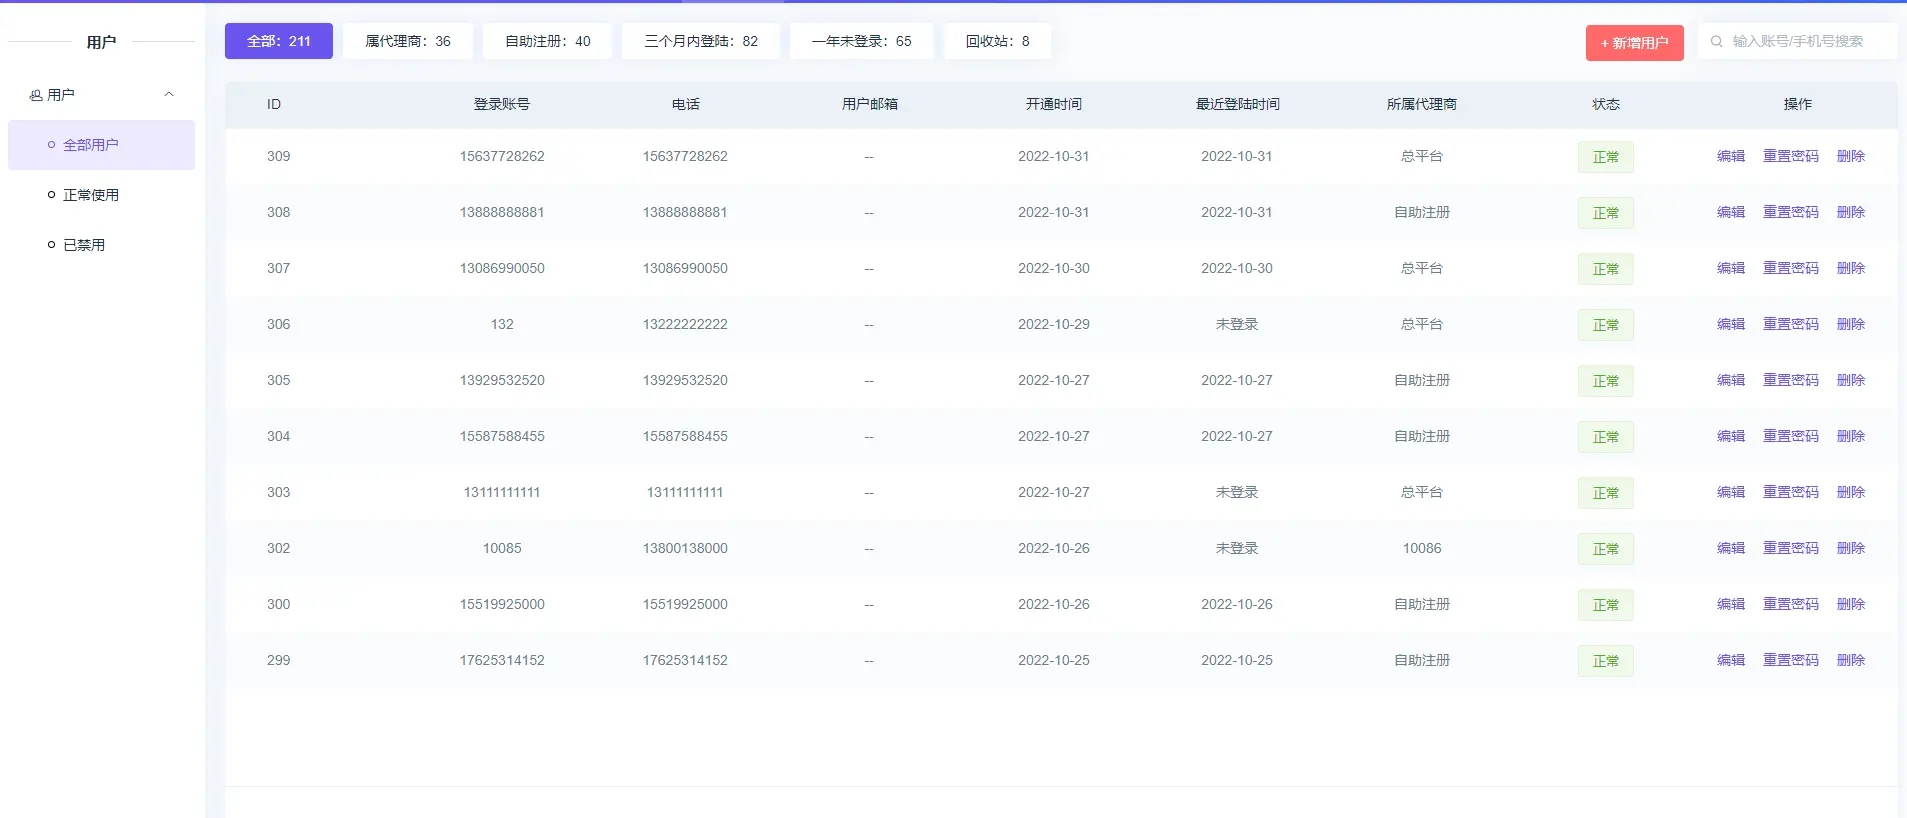Viewport: 1907px width, 818px height.
Task: Filter by 三个月内登陆: 82 tab
Action: (700, 41)
